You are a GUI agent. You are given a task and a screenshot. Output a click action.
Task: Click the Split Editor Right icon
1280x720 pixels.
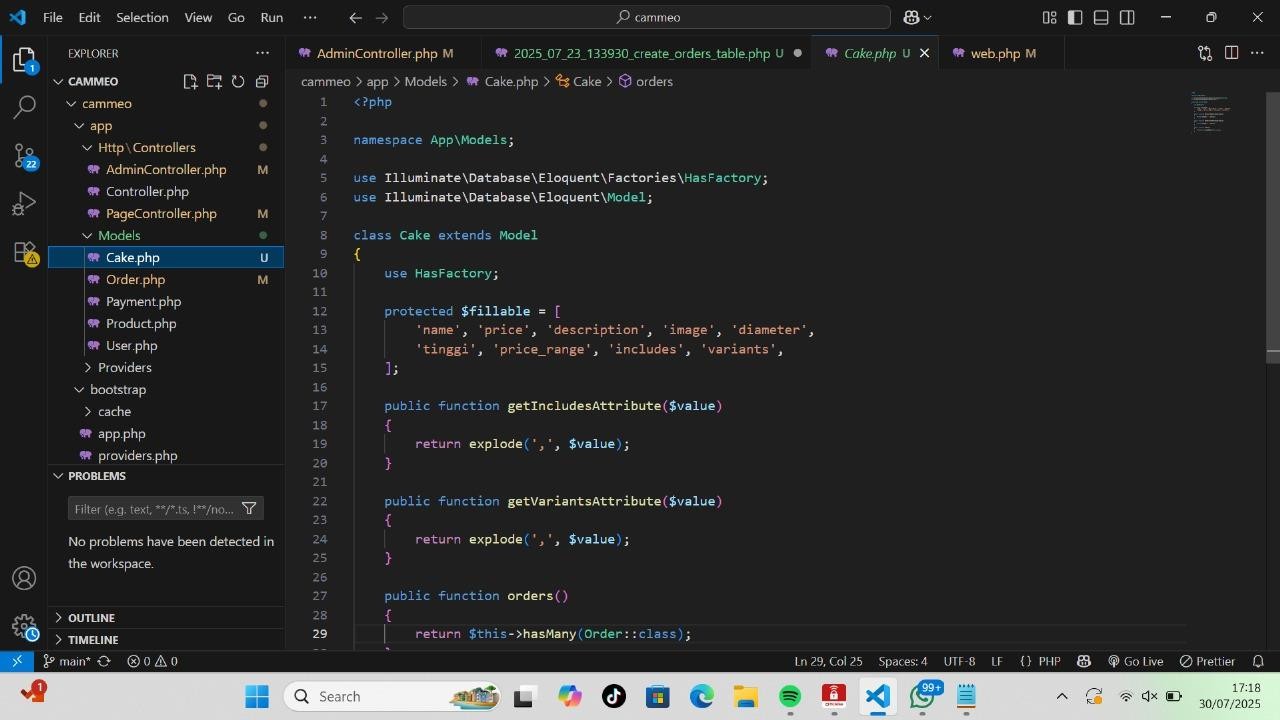(1231, 53)
